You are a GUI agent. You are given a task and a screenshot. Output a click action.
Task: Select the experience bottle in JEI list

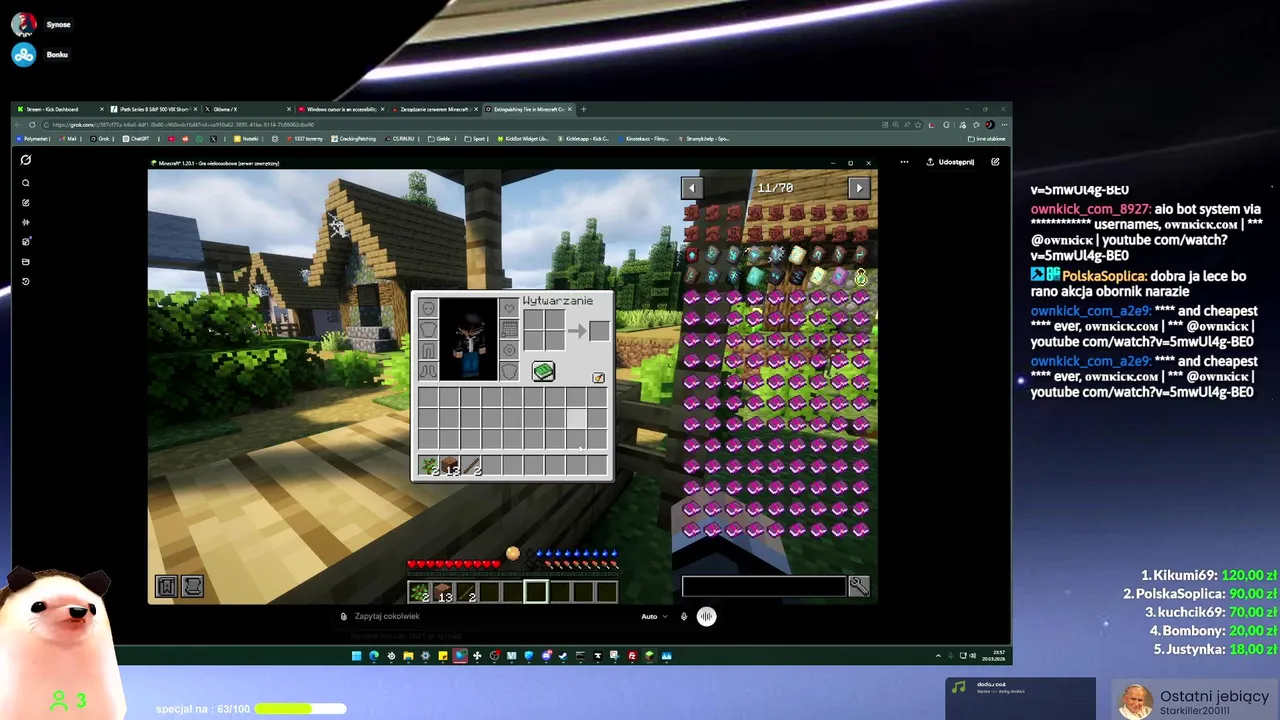(861, 277)
